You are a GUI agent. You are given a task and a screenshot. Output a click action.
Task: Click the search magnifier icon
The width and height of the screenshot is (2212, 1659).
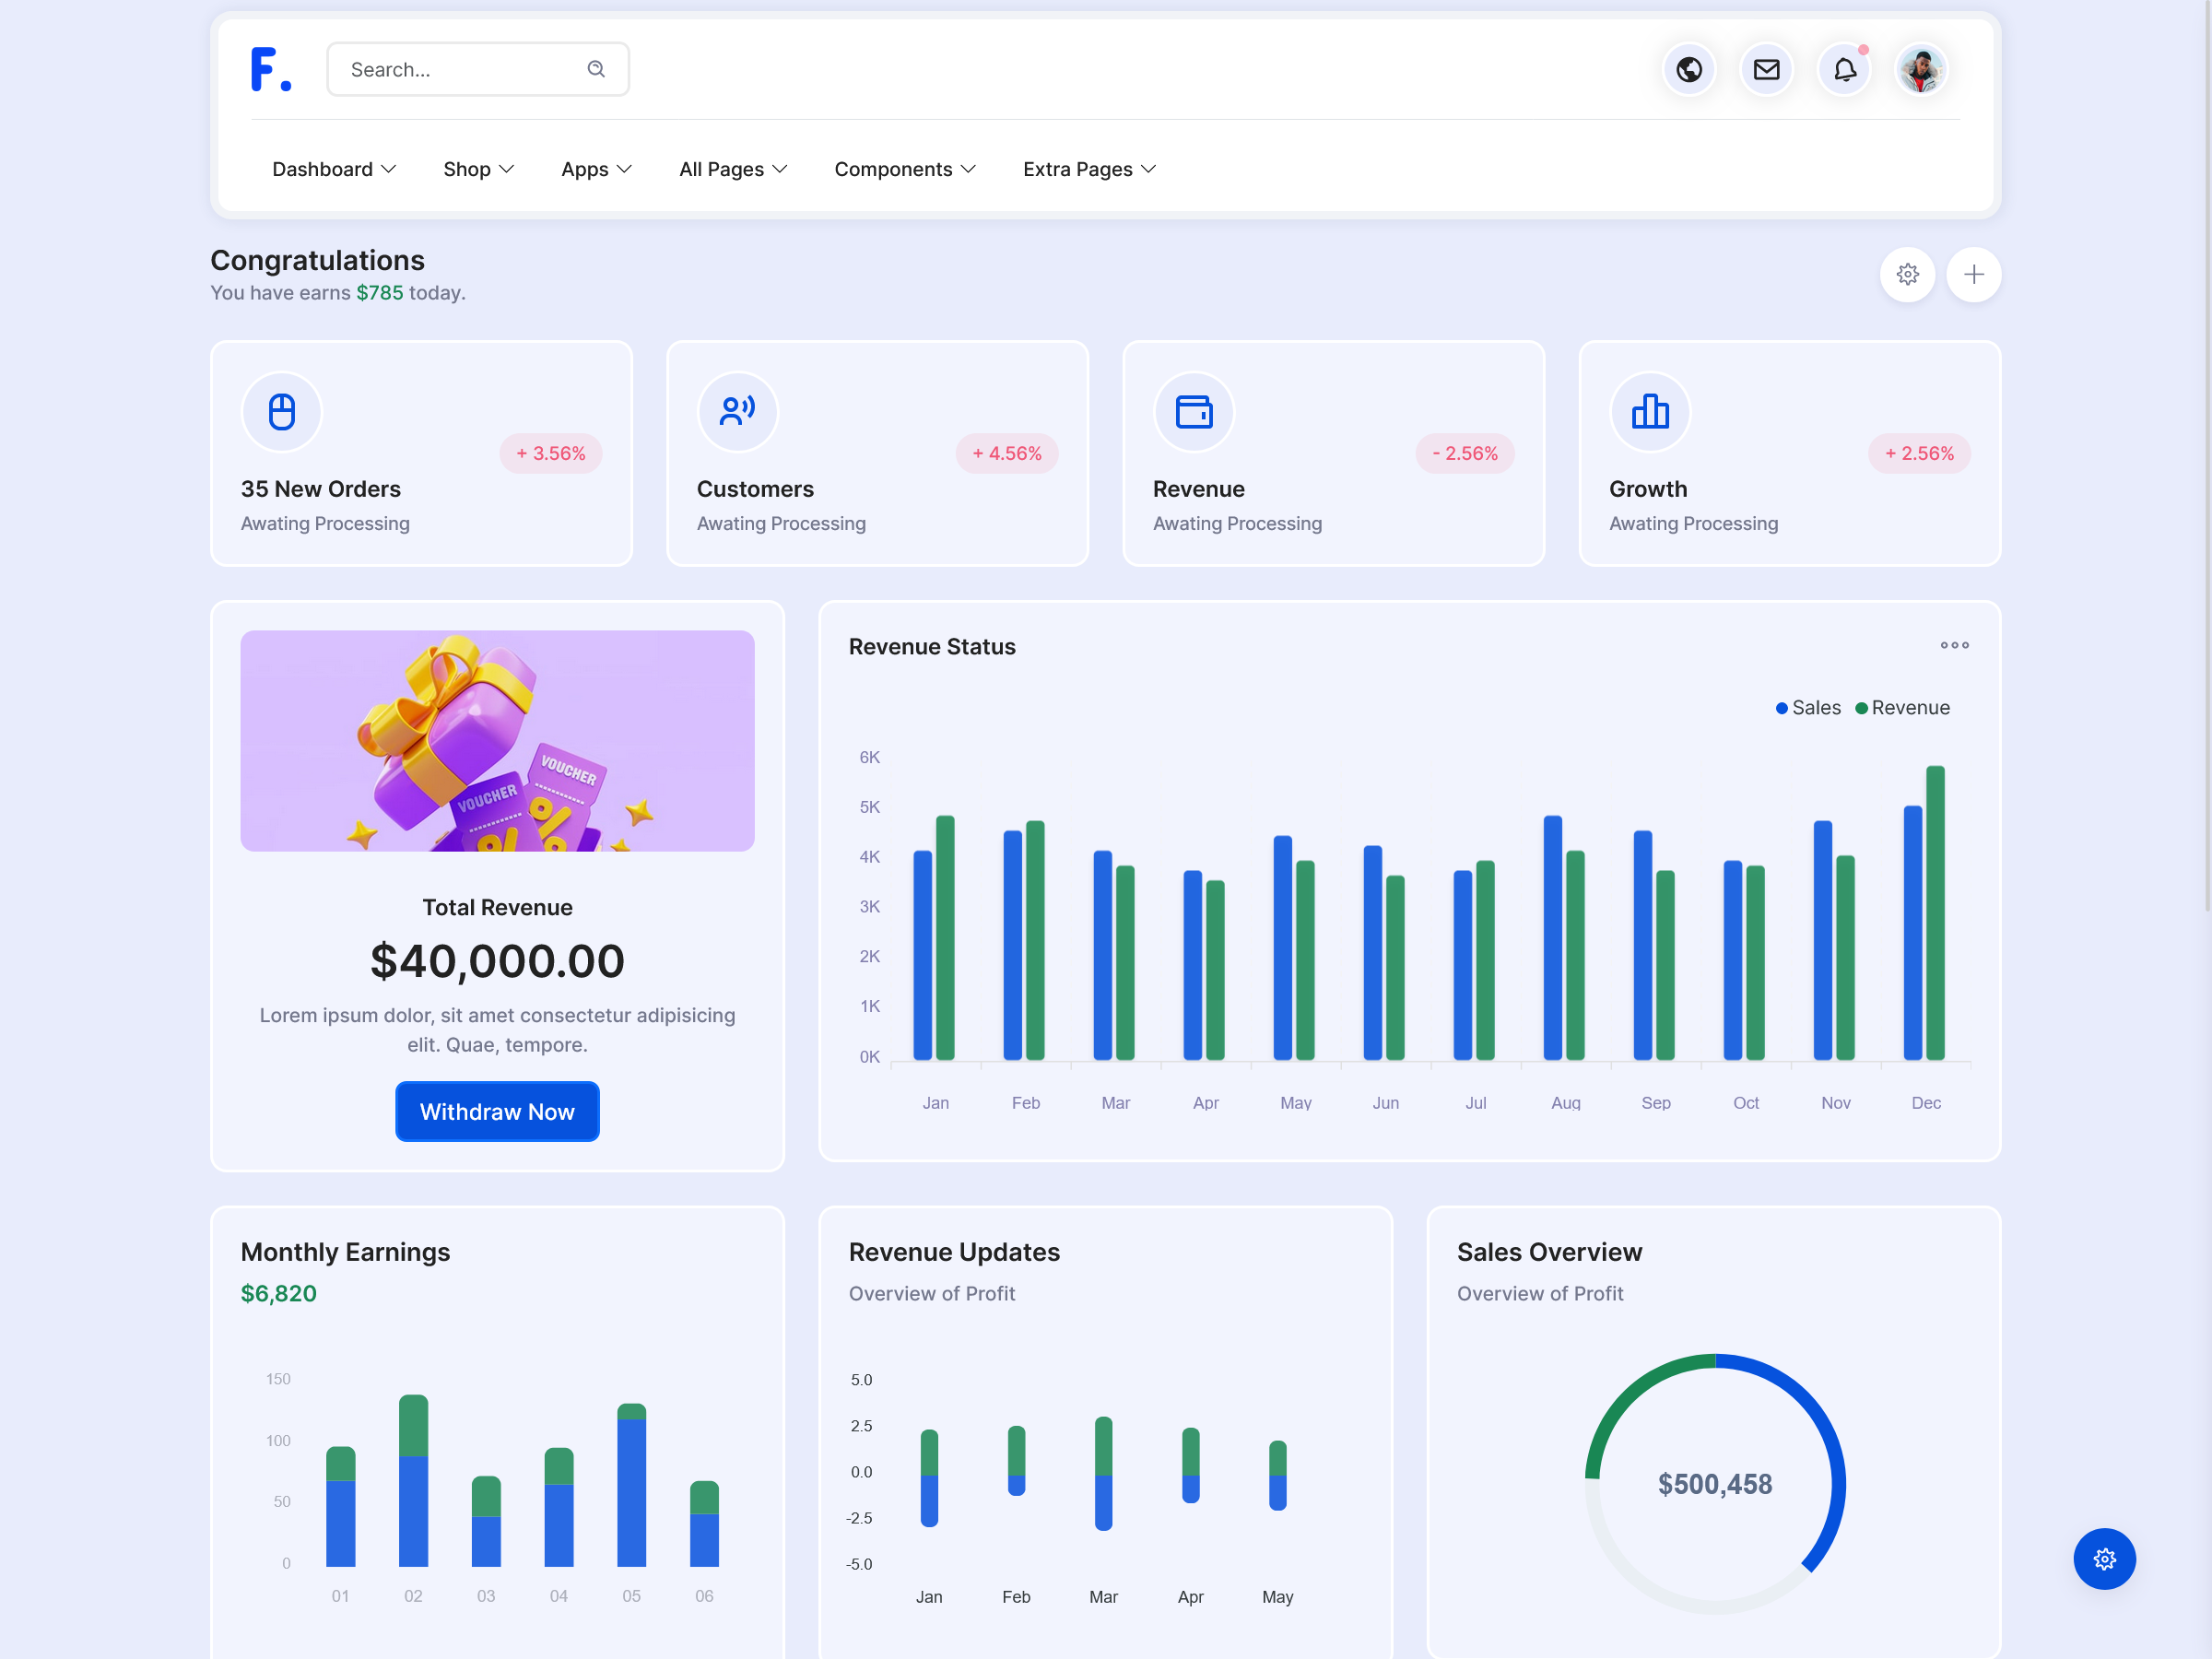(x=596, y=69)
